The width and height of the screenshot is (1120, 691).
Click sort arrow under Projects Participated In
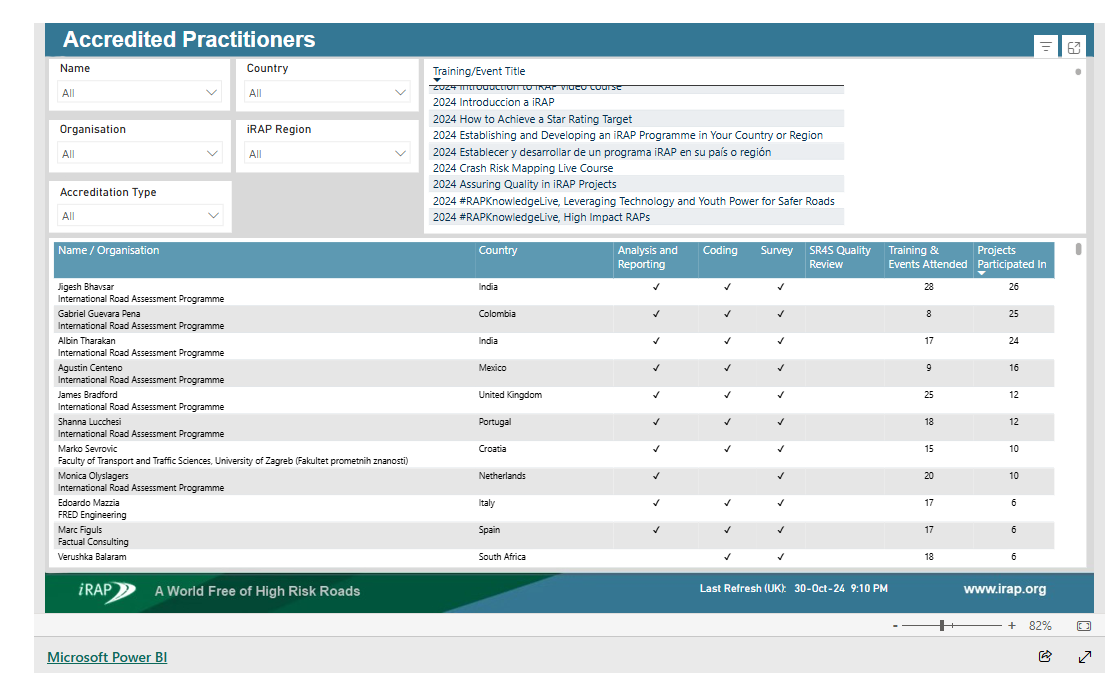point(981,273)
